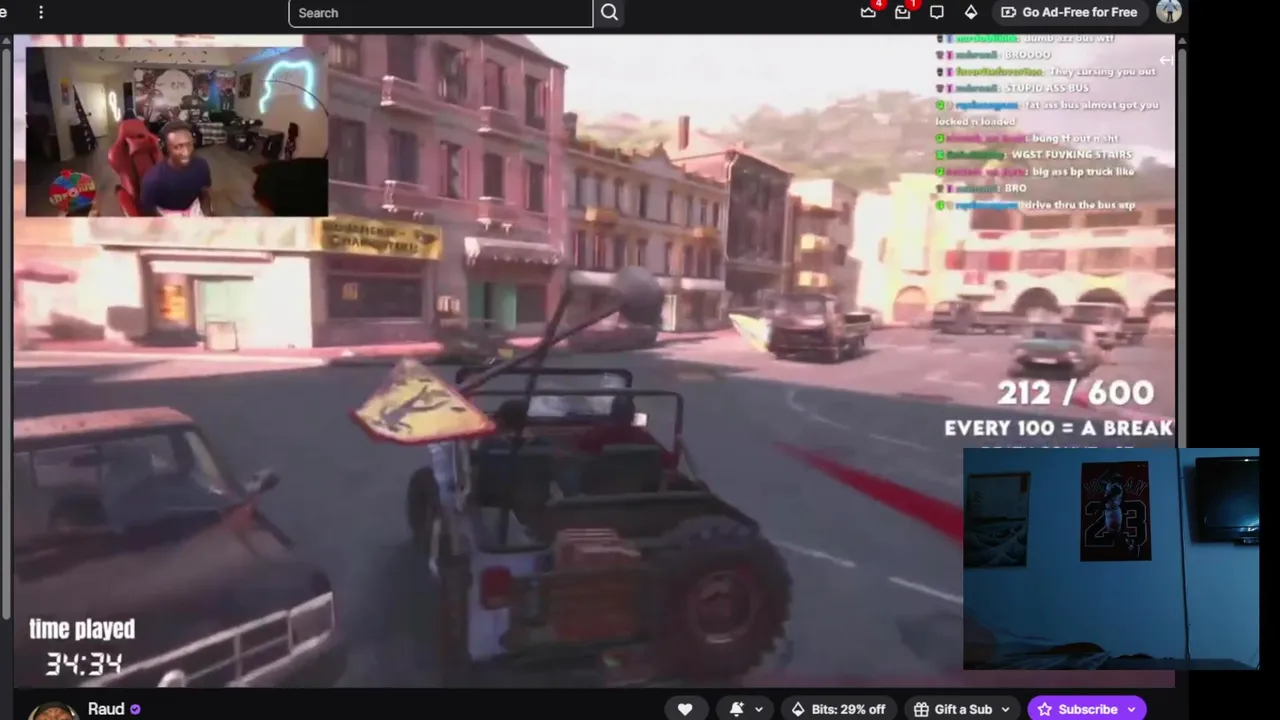Click the verified badge next to Raud
Image resolution: width=1280 pixels, height=720 pixels.
coord(135,709)
